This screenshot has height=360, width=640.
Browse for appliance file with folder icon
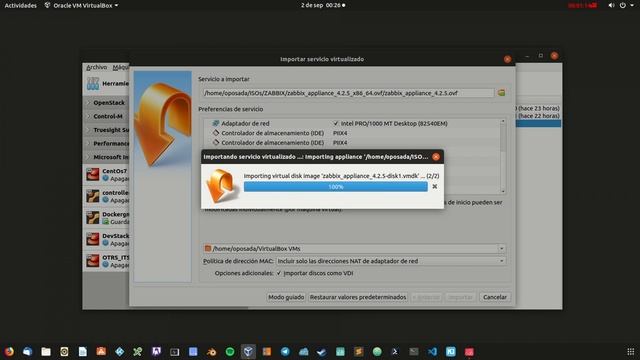pyautogui.click(x=501, y=93)
